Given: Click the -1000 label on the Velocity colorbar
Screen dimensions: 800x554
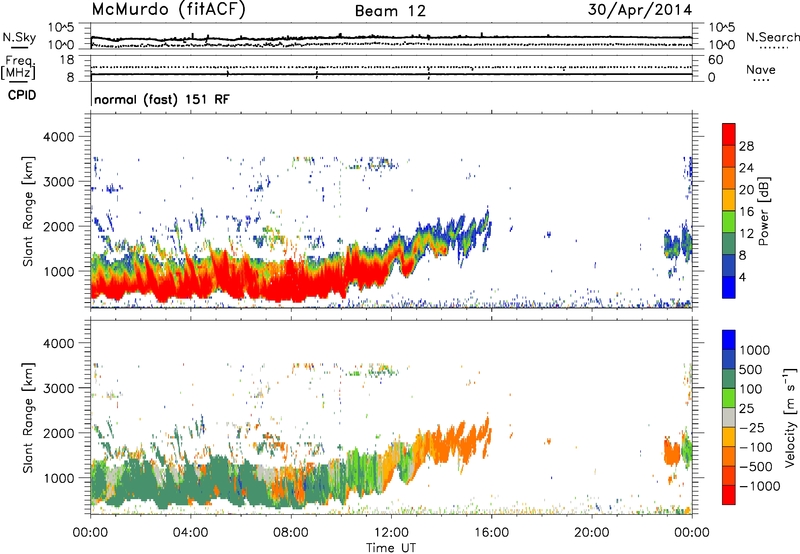Looking at the screenshot, I should tap(760, 486).
